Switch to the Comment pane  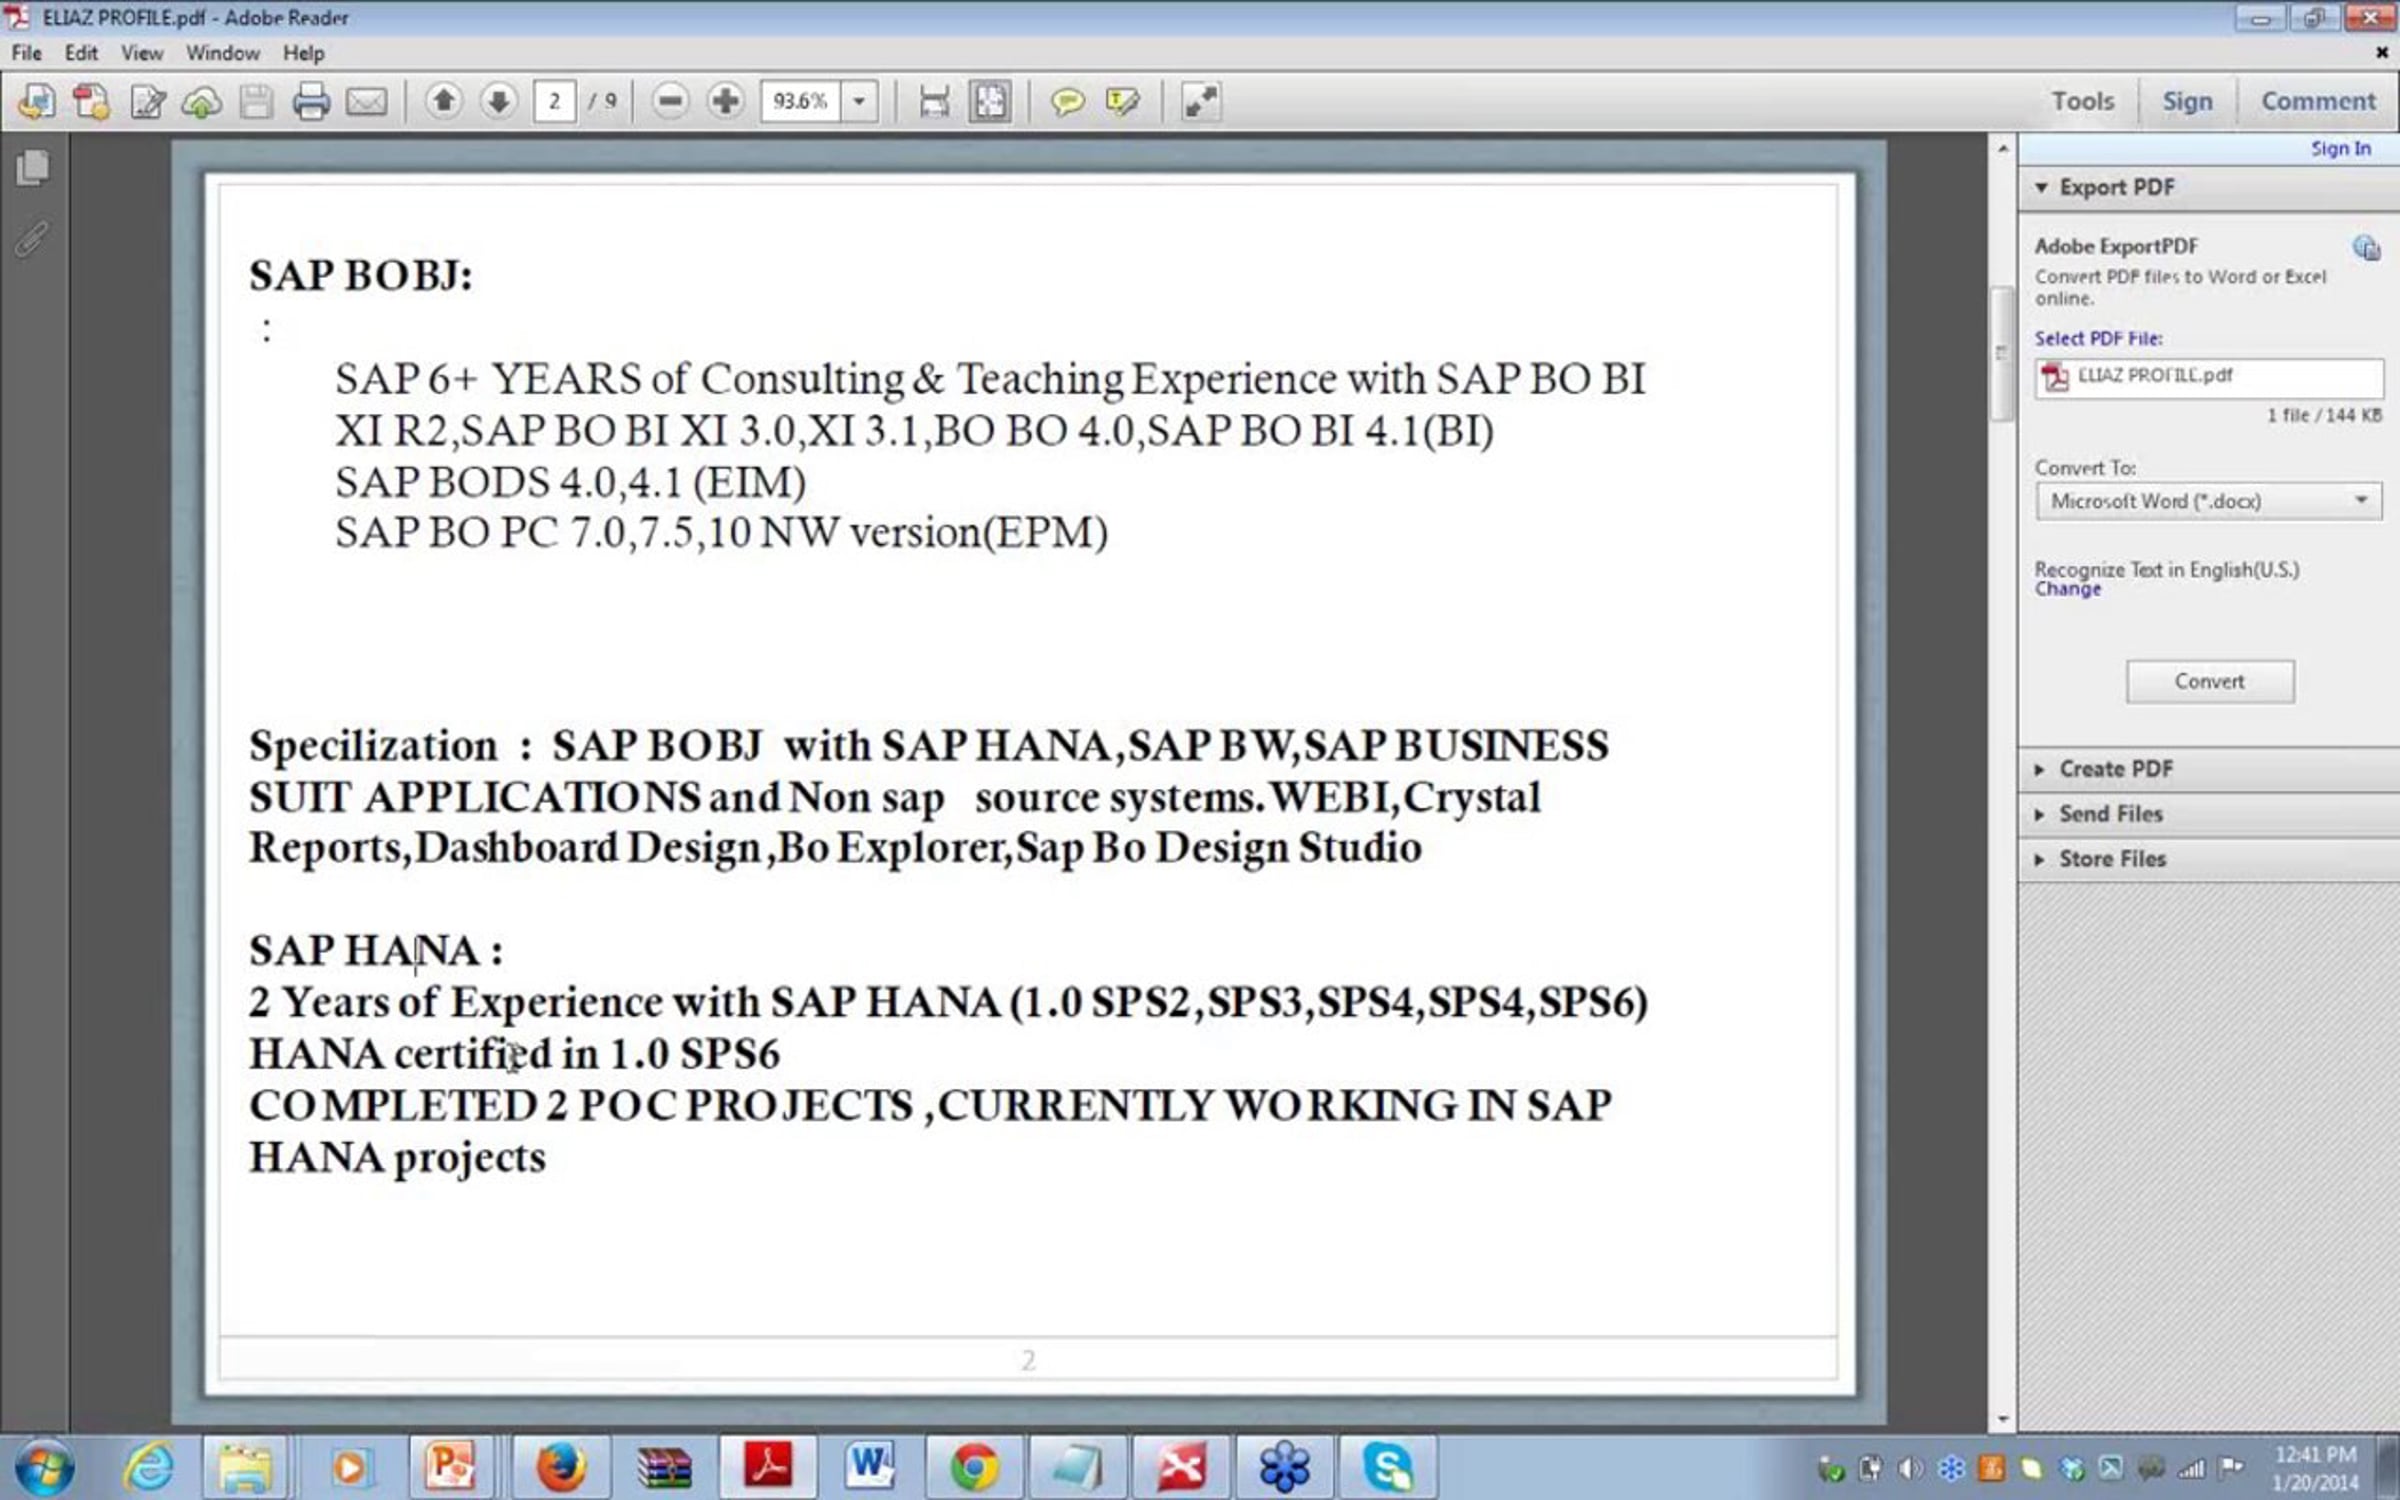[2317, 101]
